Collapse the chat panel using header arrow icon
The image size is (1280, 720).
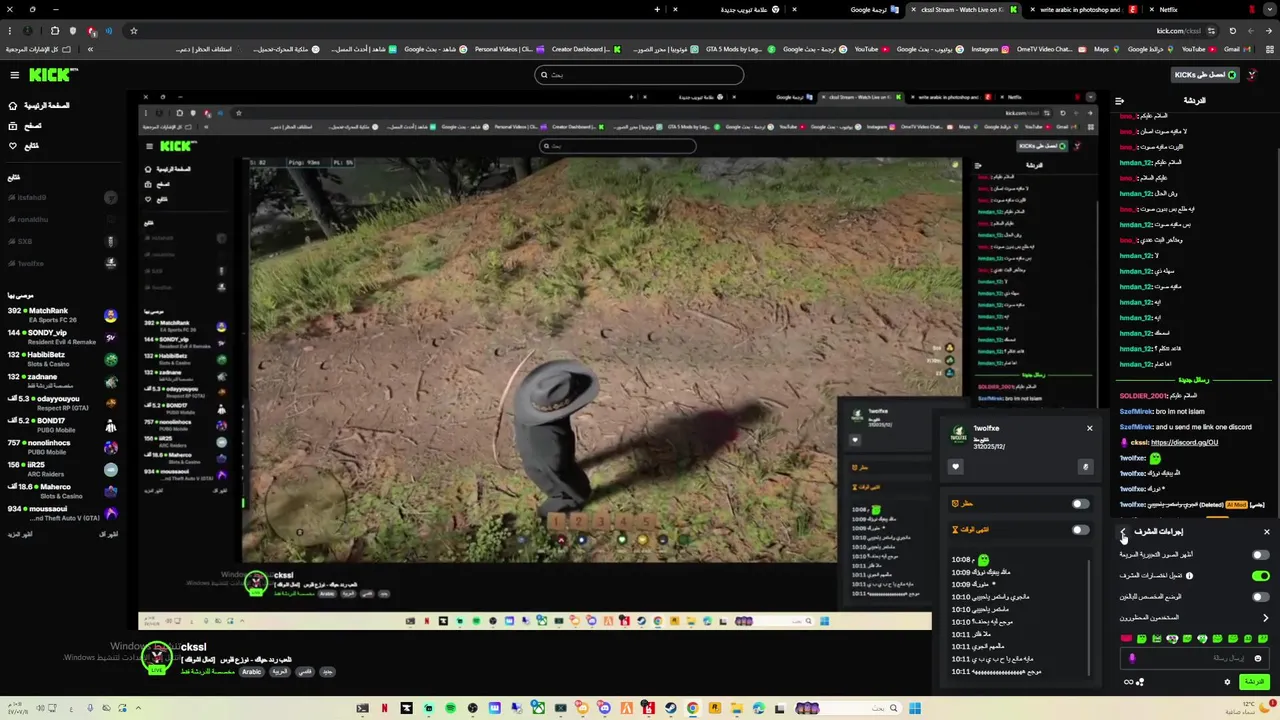(1119, 101)
